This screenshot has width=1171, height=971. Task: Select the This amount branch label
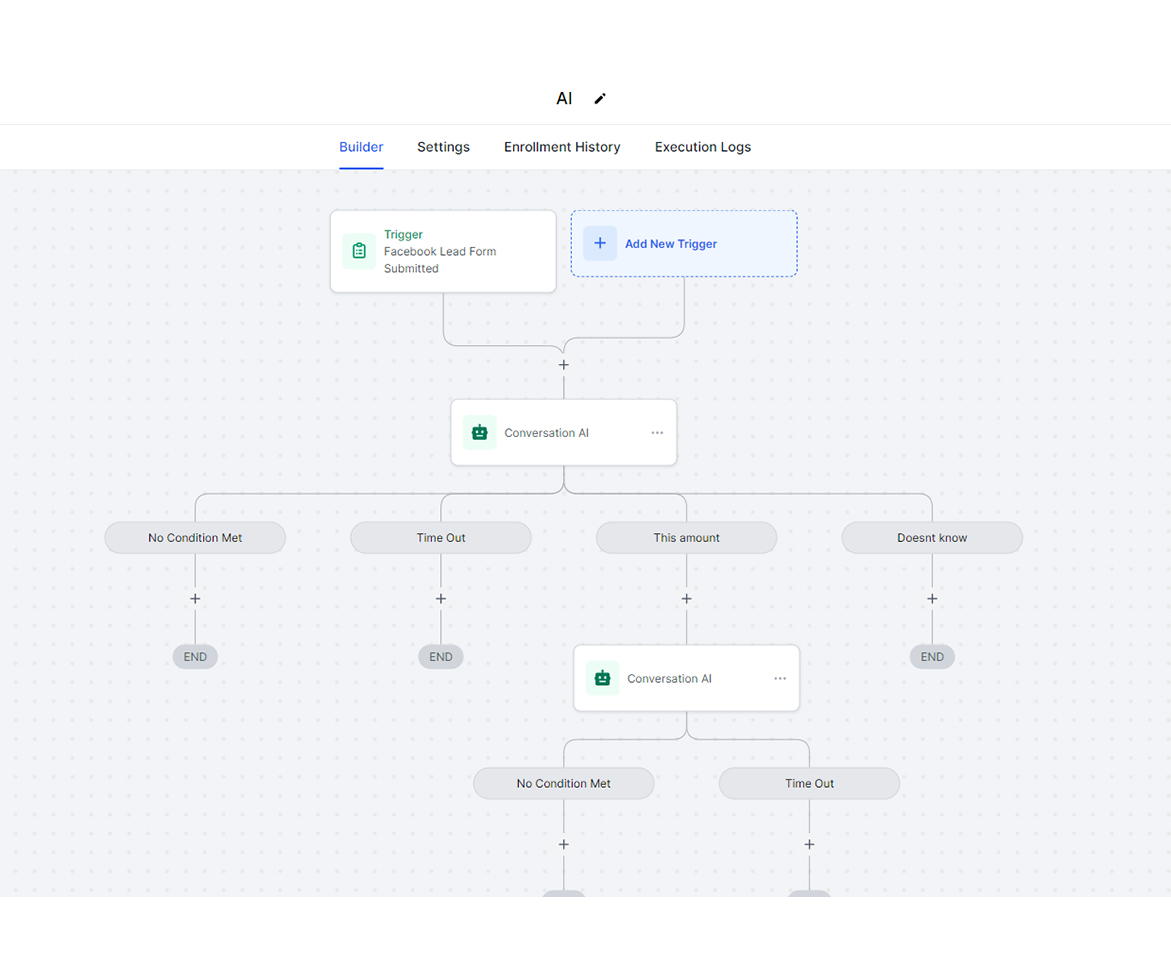(686, 538)
